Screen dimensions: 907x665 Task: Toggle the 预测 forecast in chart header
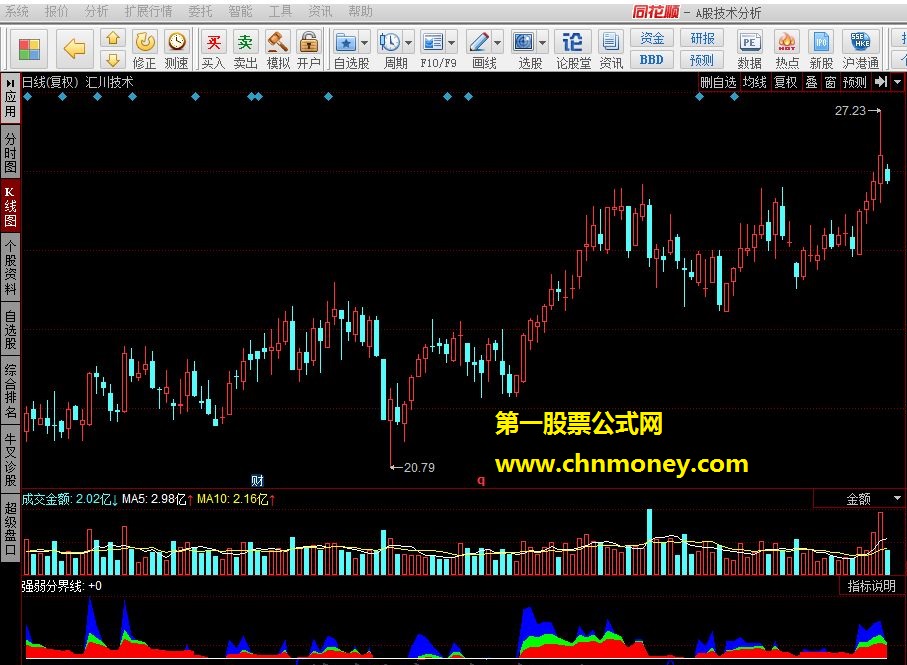coord(855,82)
